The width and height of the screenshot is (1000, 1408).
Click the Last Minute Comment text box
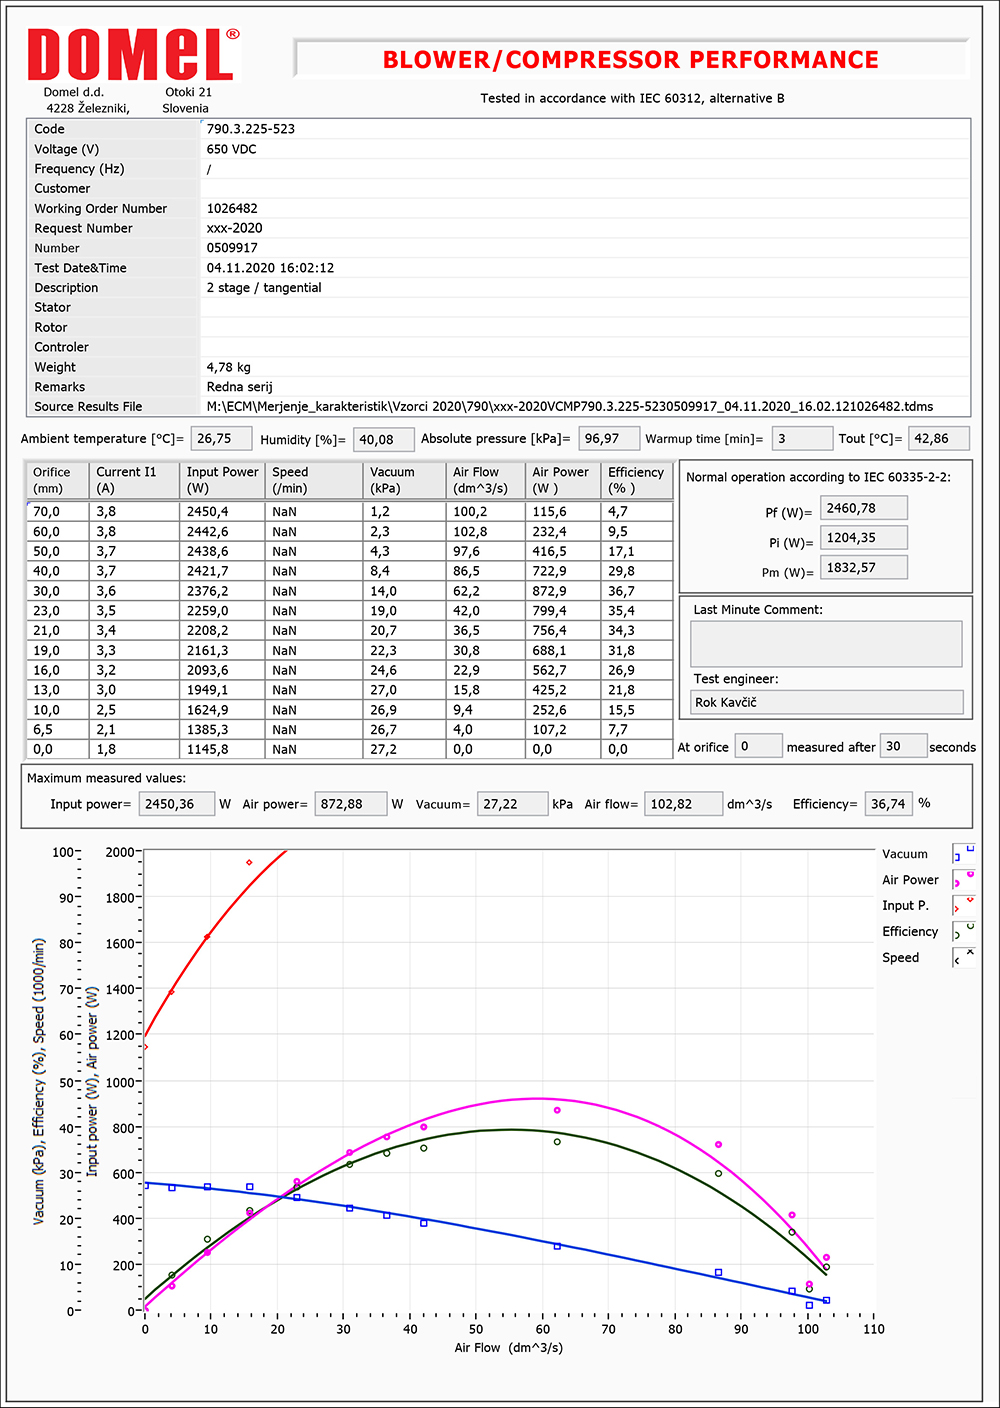[x=826, y=644]
